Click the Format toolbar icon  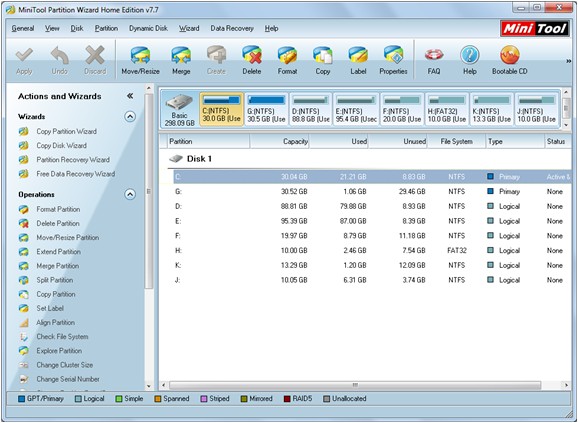pos(287,55)
